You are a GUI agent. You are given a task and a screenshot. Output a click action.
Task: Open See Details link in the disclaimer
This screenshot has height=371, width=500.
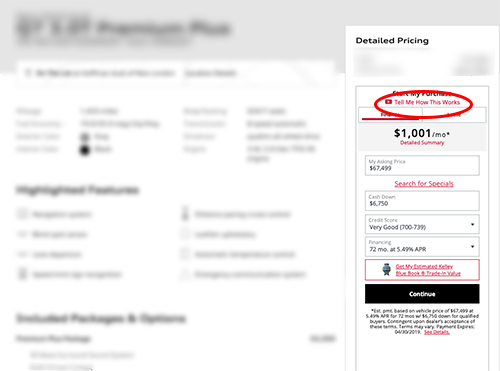437,332
